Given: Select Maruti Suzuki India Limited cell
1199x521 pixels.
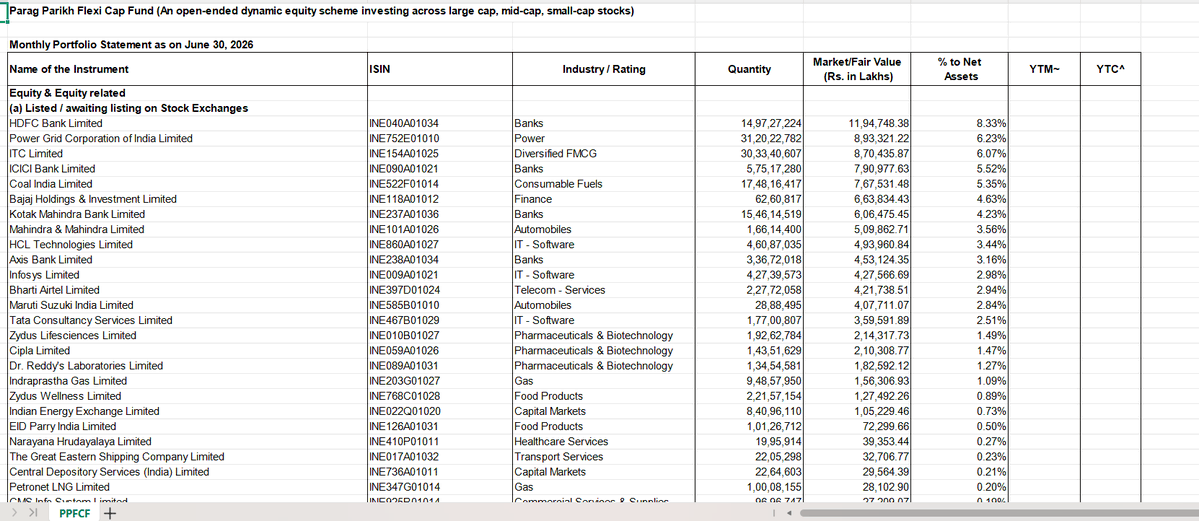Looking at the screenshot, I should coord(187,304).
